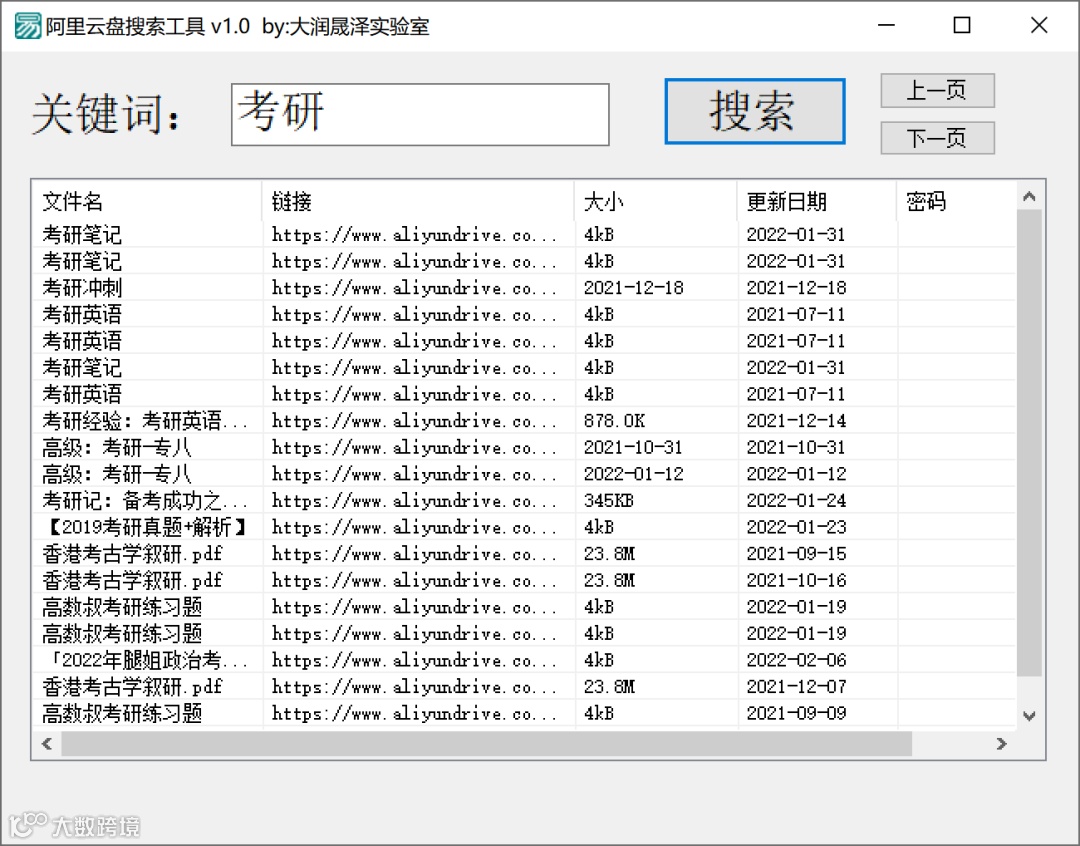The height and width of the screenshot is (846, 1080).
Task: Click the vertical scrollbar thumb of the results list
Action: pyautogui.click(x=1029, y=443)
